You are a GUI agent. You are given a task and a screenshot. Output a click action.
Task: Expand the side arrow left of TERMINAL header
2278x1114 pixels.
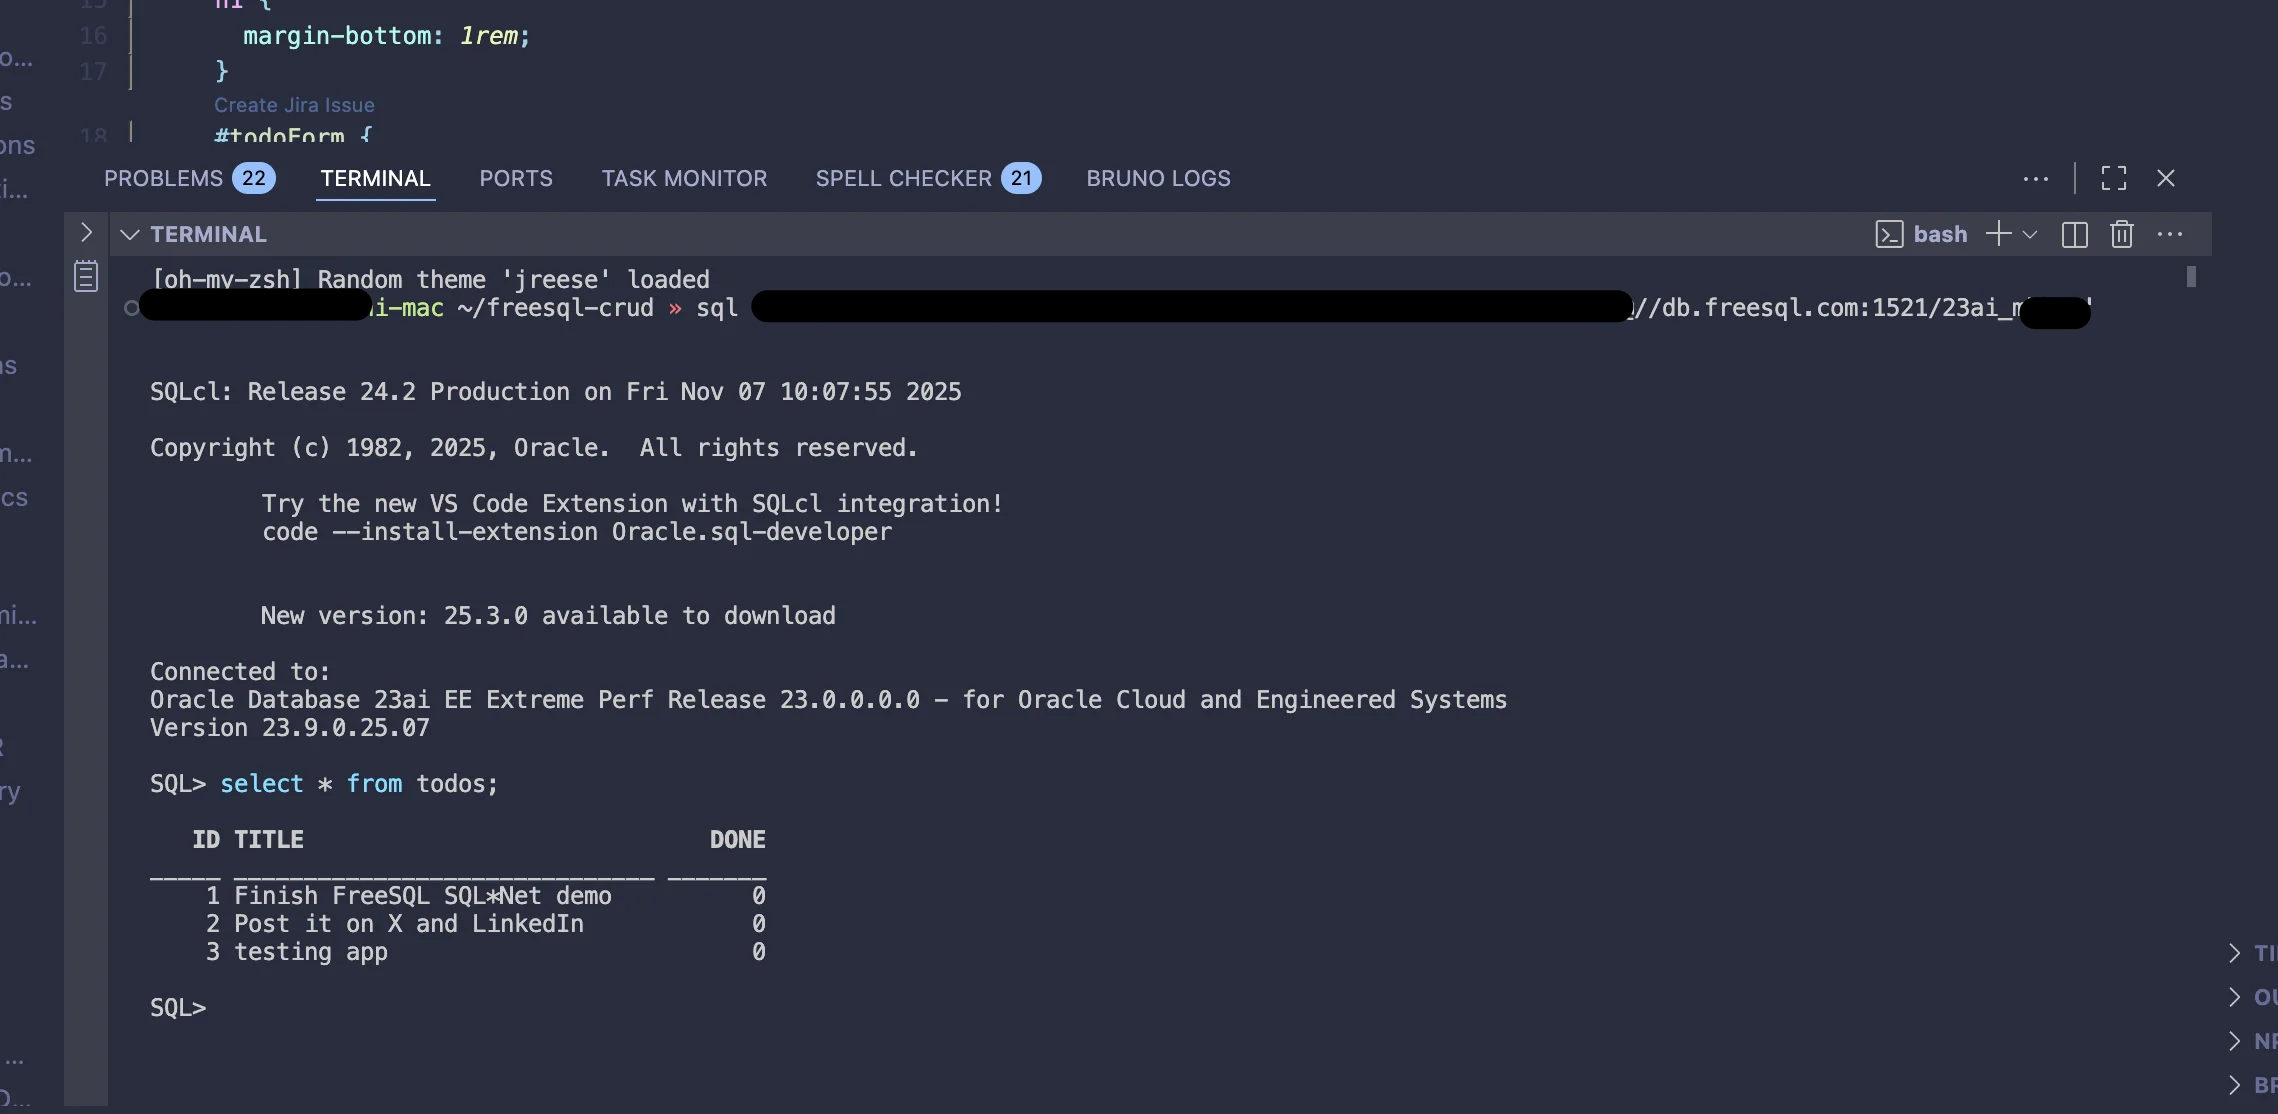click(x=86, y=233)
